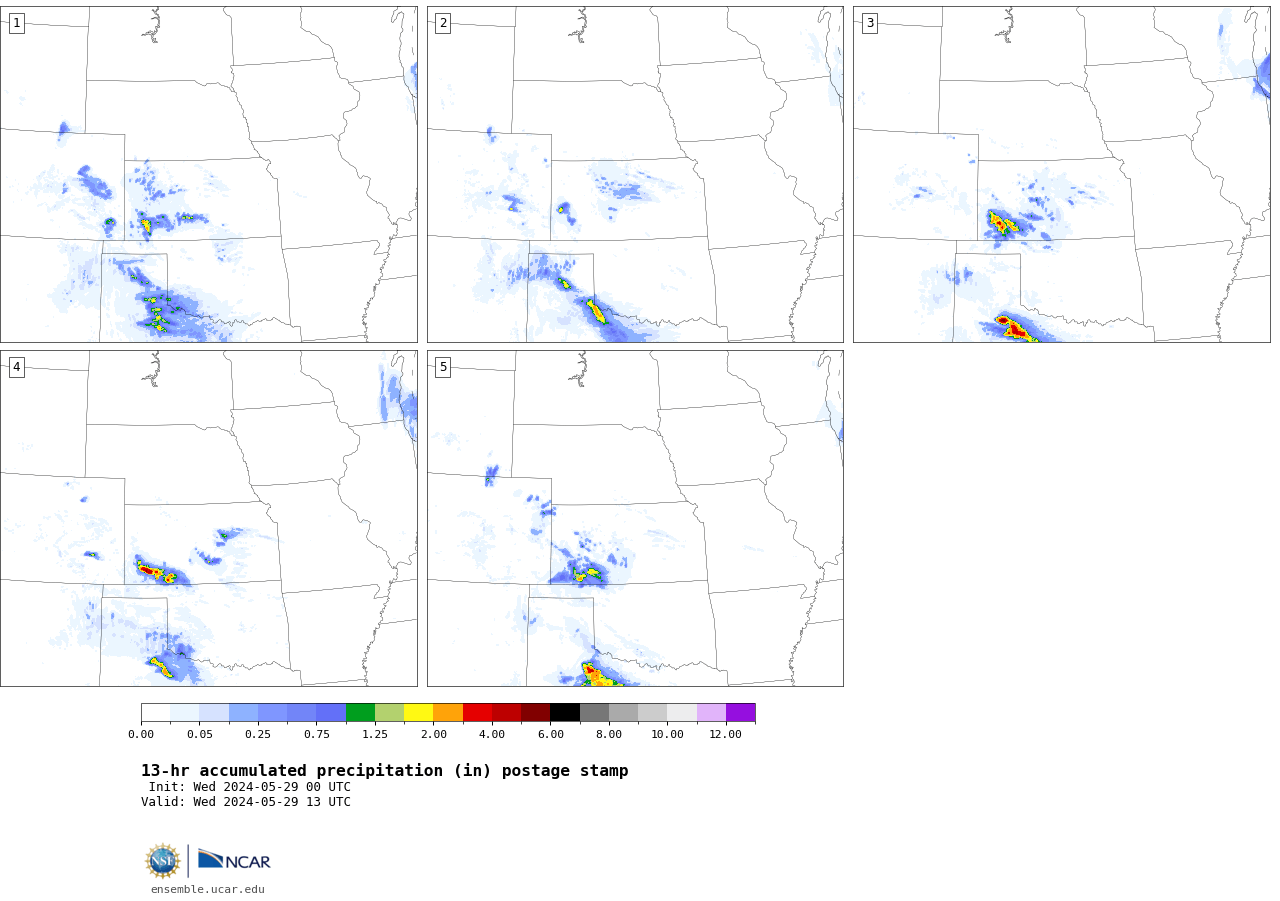The height and width of the screenshot is (901, 1280).
Task: Pick the bright purple colorbar swatch
Action: coord(741,713)
